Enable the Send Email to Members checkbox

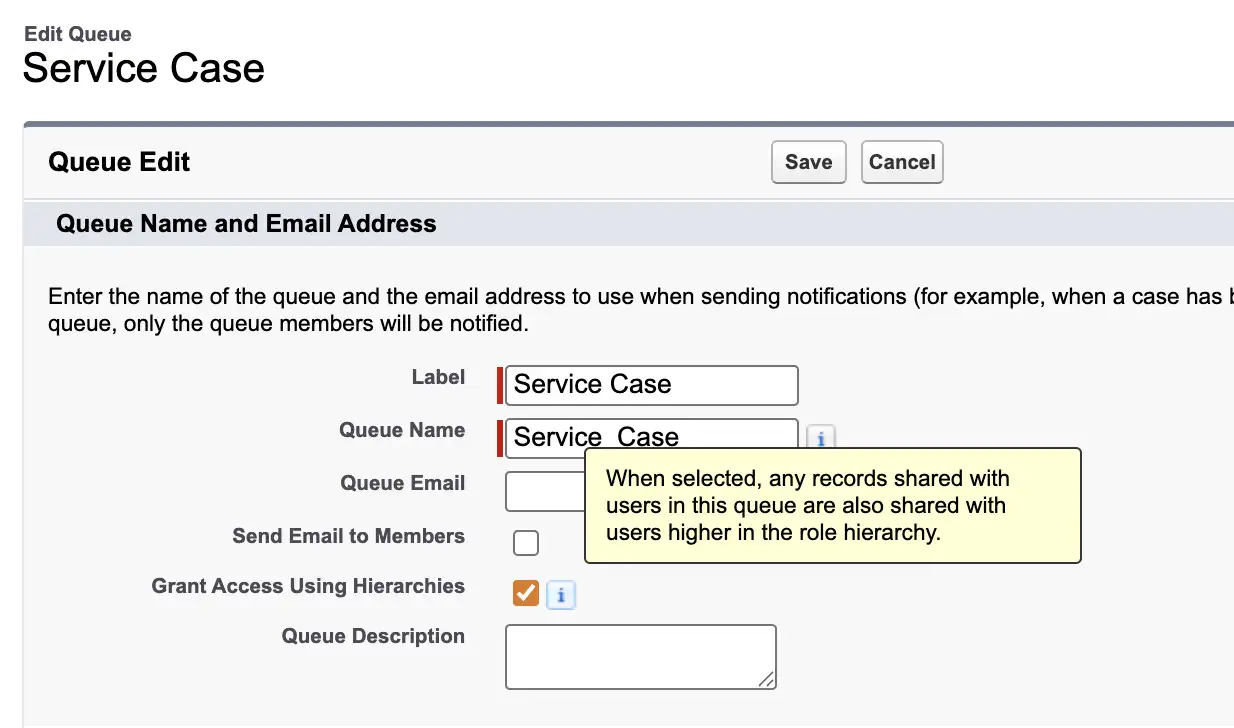525,543
